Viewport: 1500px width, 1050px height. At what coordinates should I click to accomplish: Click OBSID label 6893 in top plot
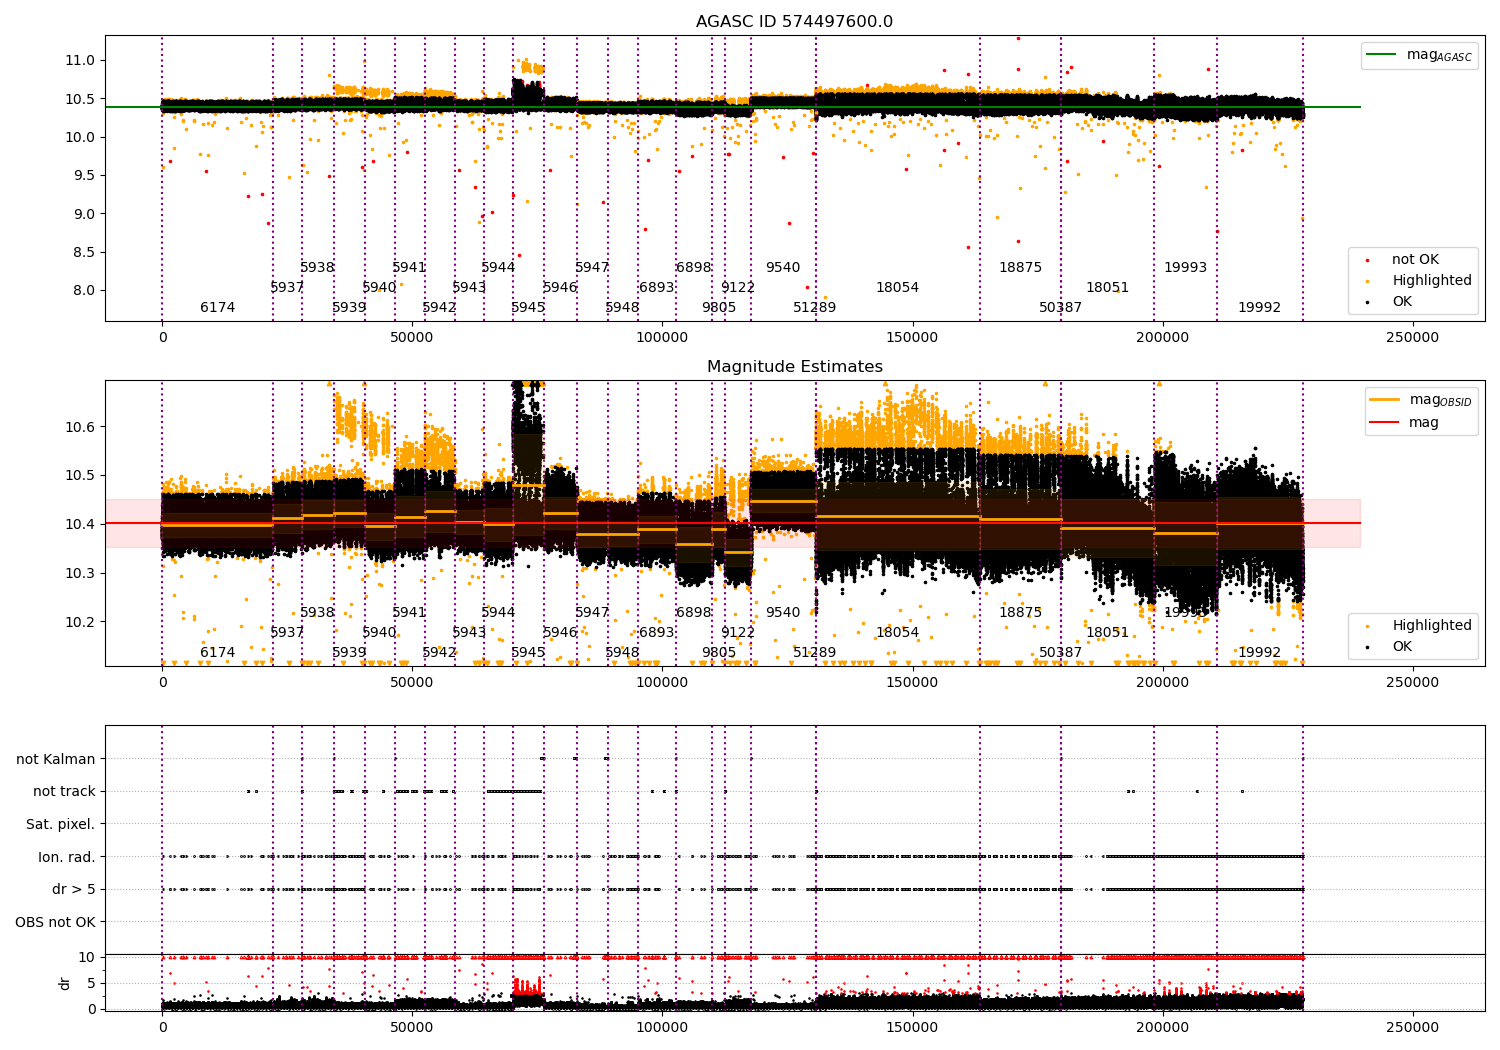coord(656,287)
